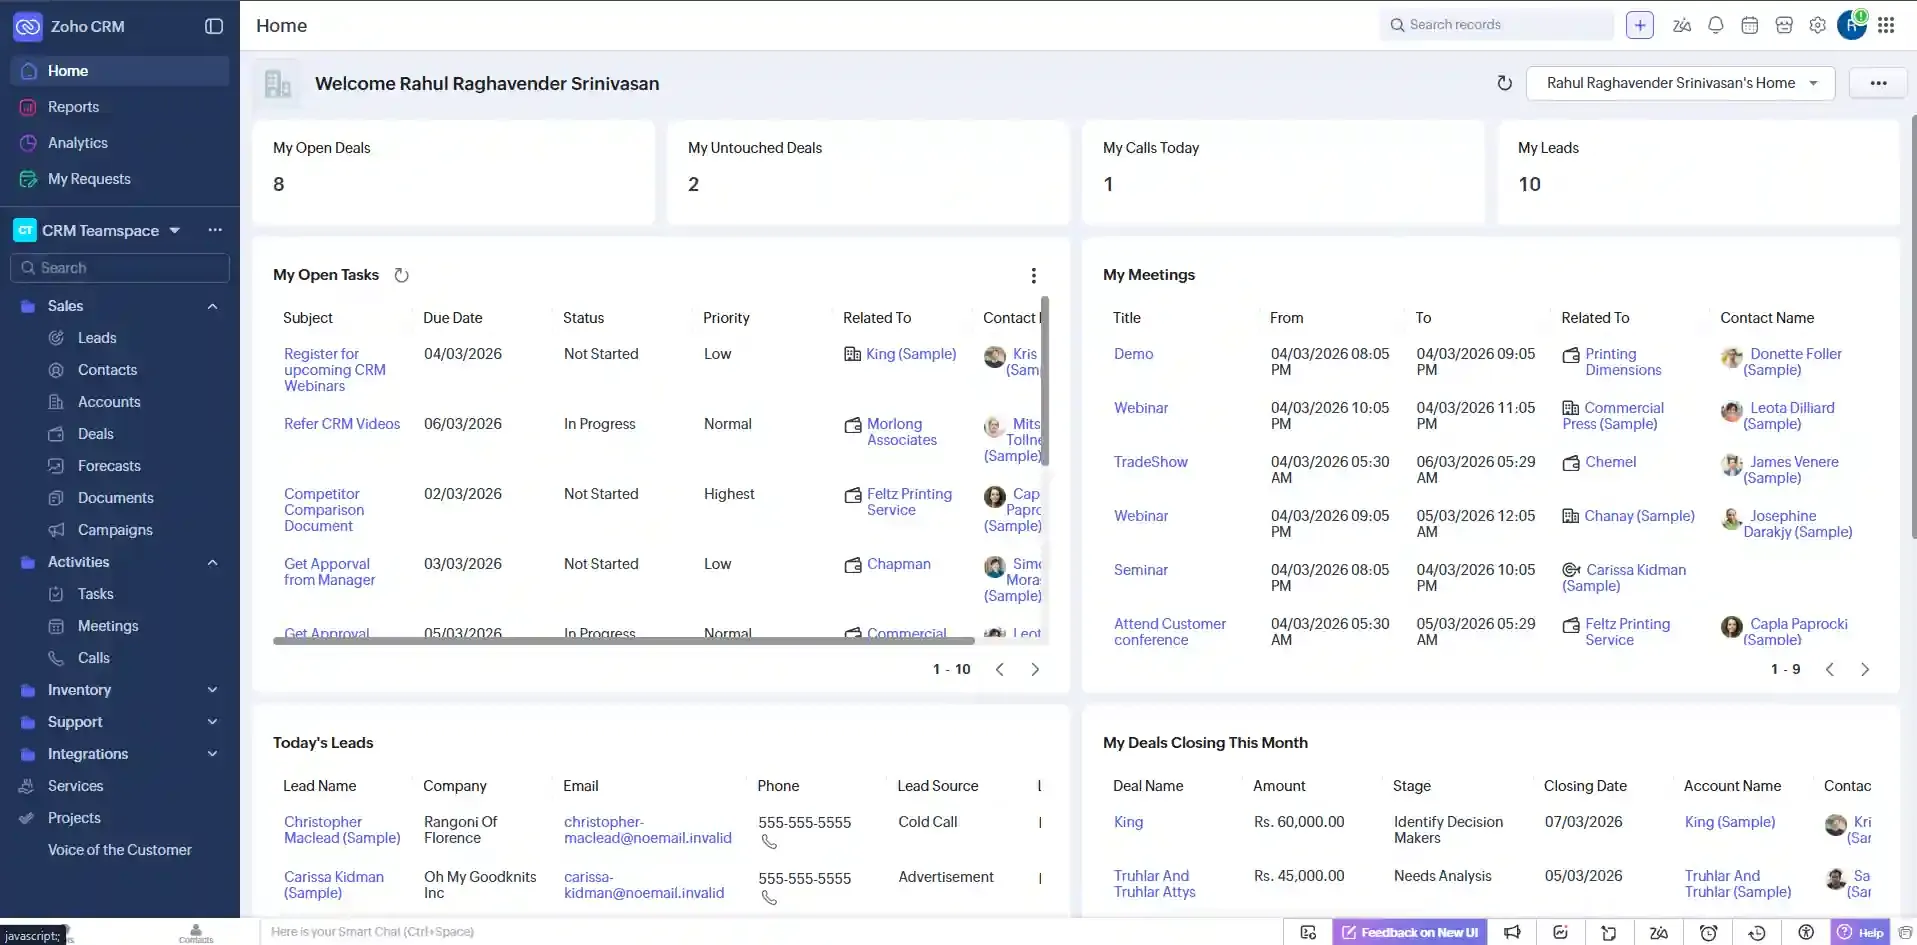The height and width of the screenshot is (945, 1917).
Task: Open recent items history icon
Action: (x=1757, y=932)
